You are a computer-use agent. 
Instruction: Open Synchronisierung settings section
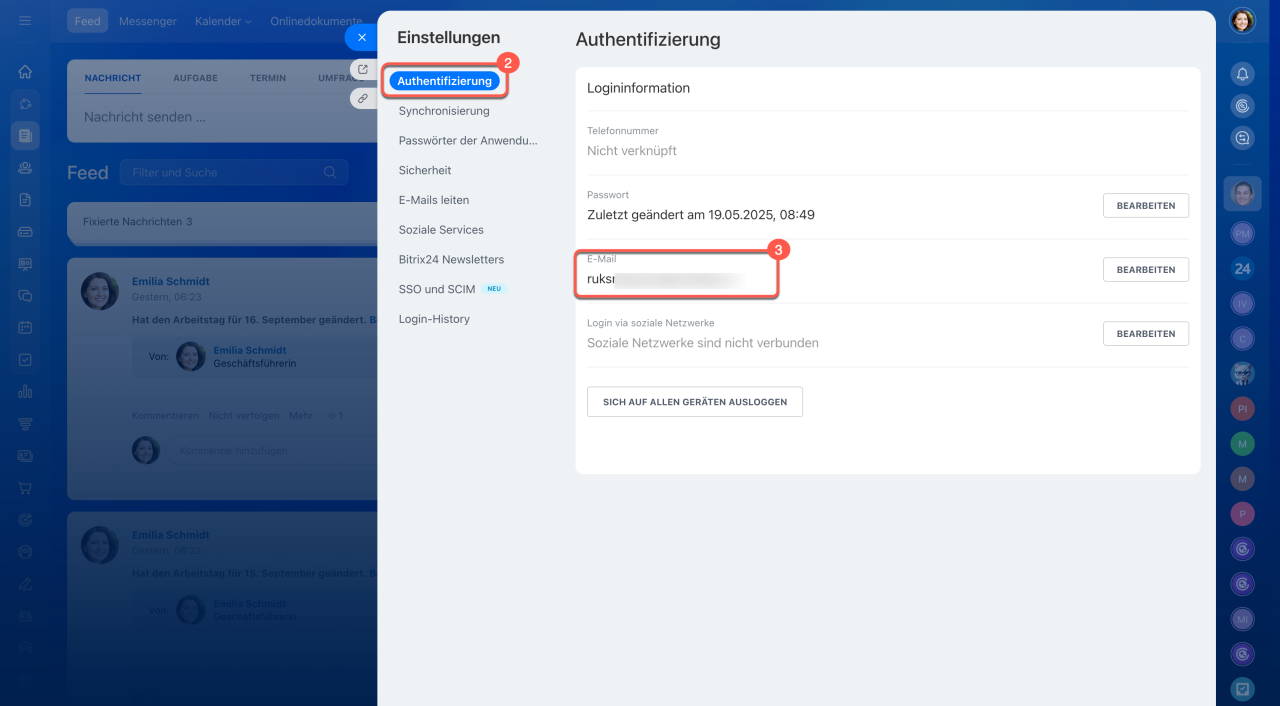[444, 111]
